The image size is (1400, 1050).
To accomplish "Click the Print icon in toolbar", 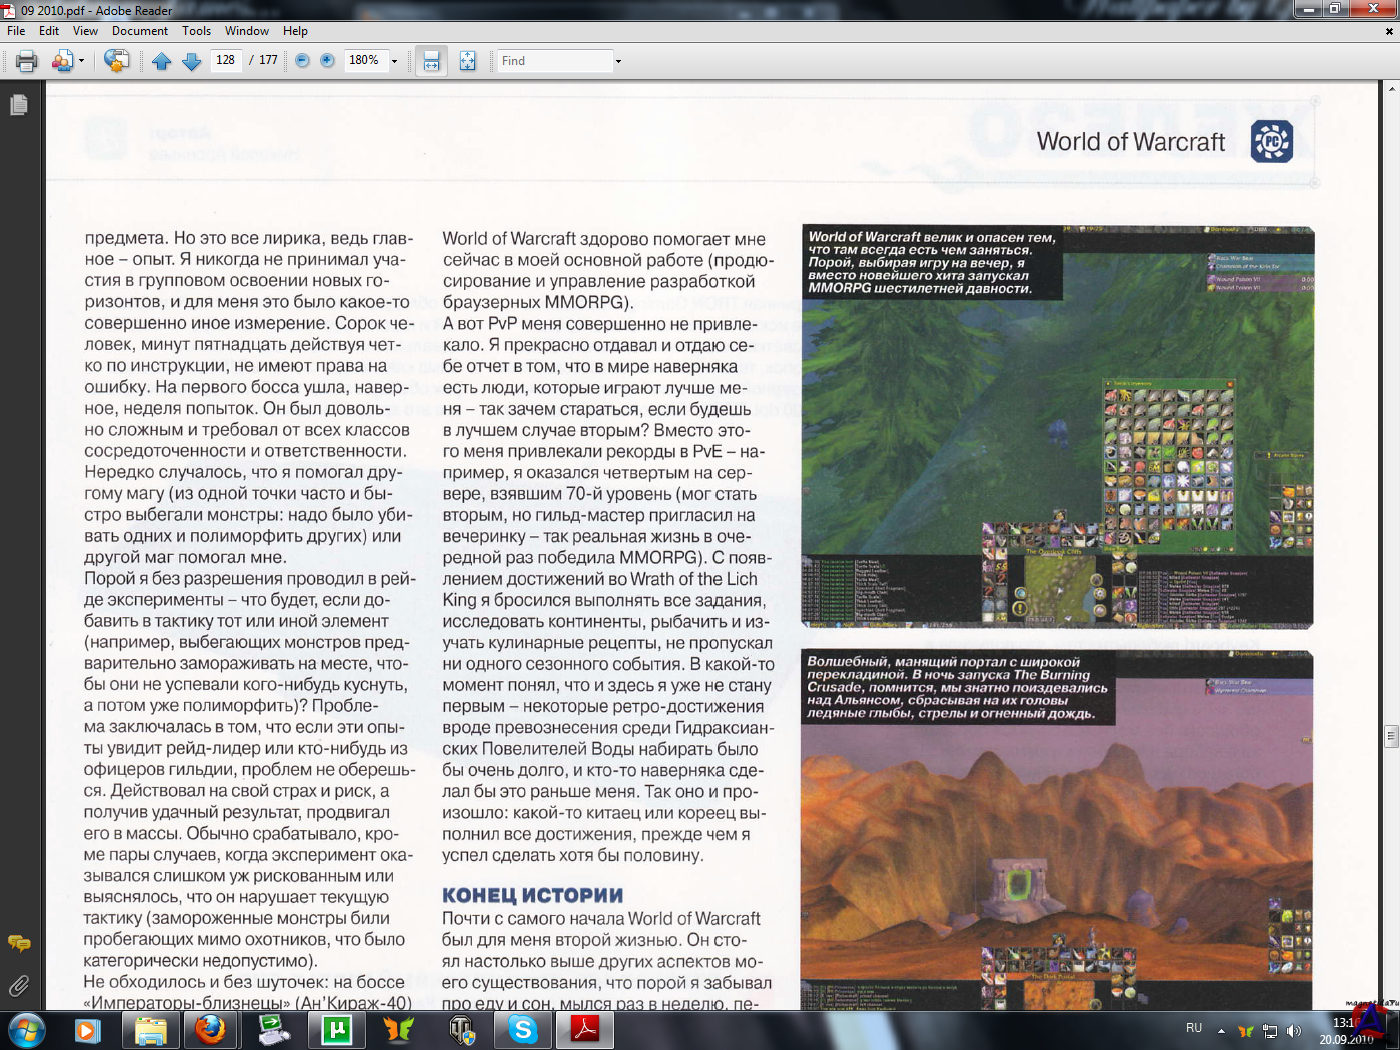I will [27, 61].
